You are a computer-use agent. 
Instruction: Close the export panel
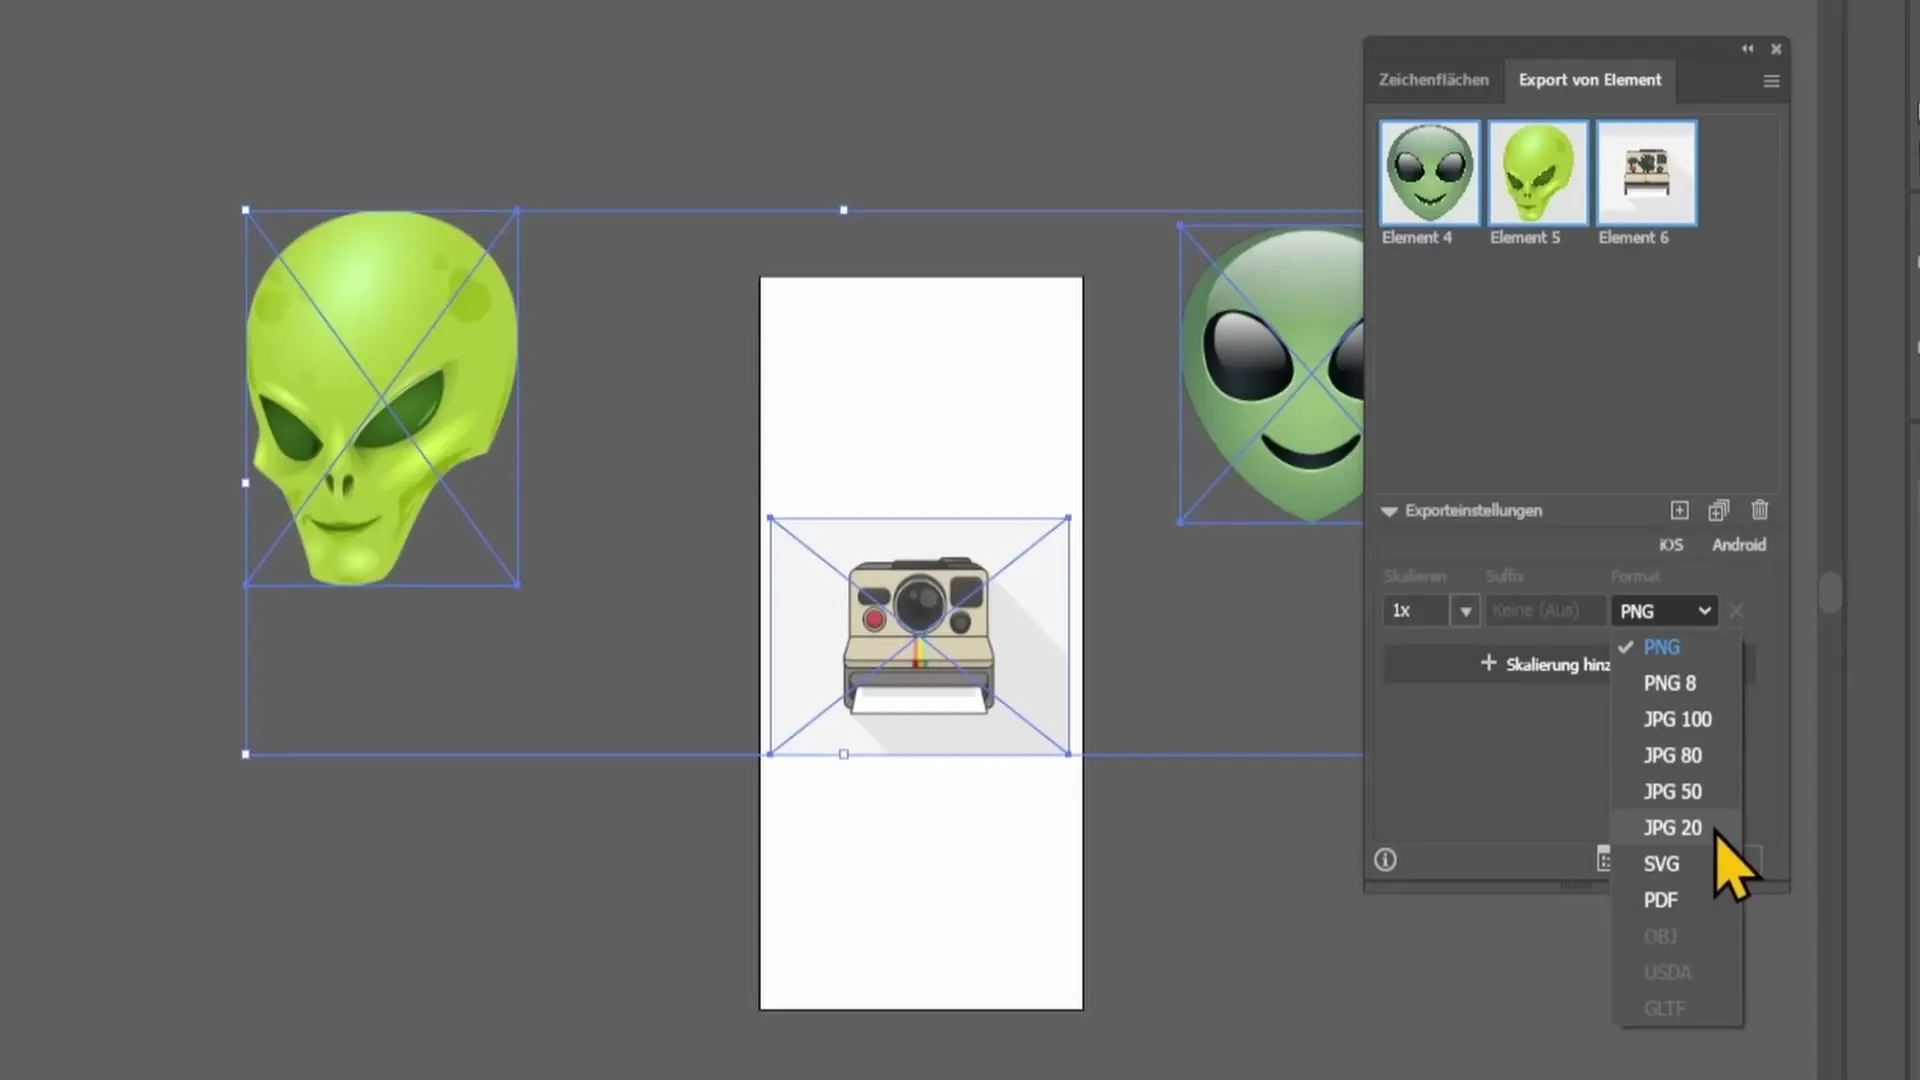tap(1776, 48)
